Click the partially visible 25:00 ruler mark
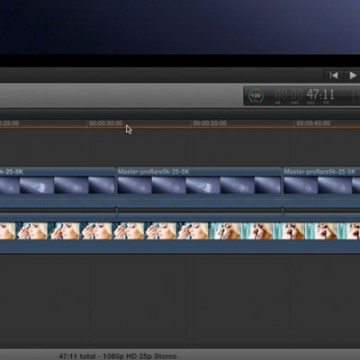360x360 pixels. [9, 123]
